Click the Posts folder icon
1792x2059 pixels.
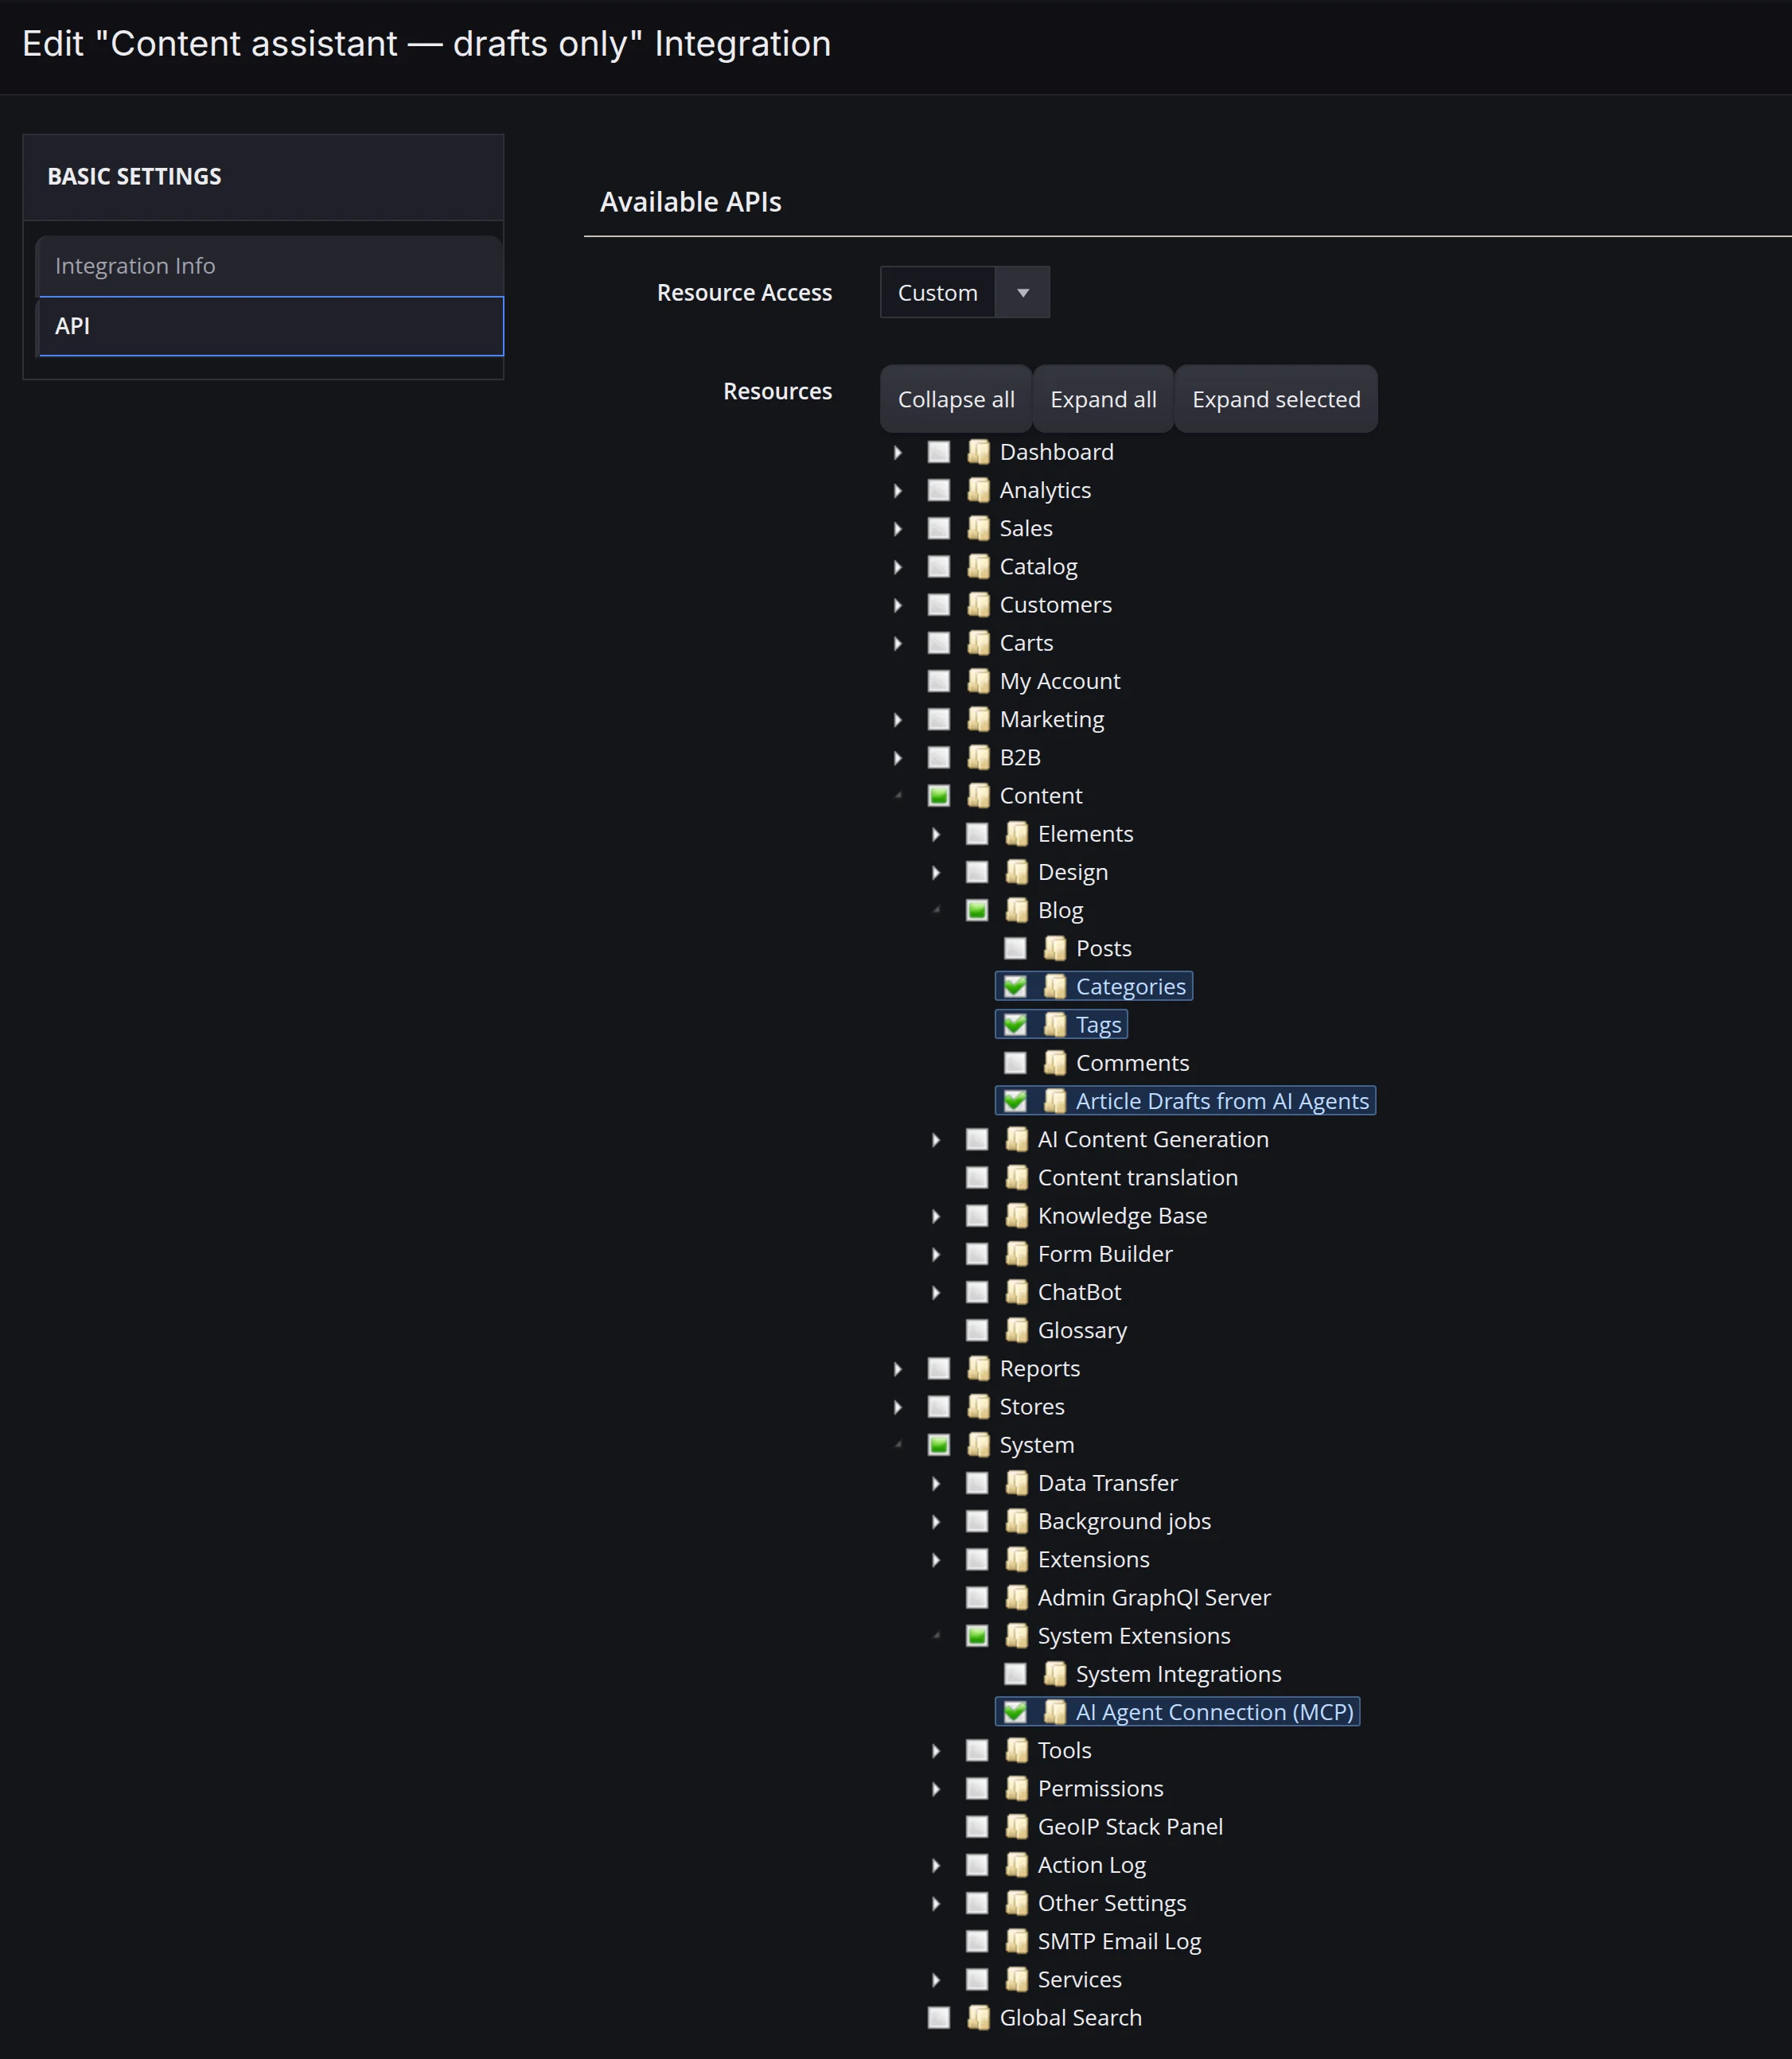tap(1054, 948)
